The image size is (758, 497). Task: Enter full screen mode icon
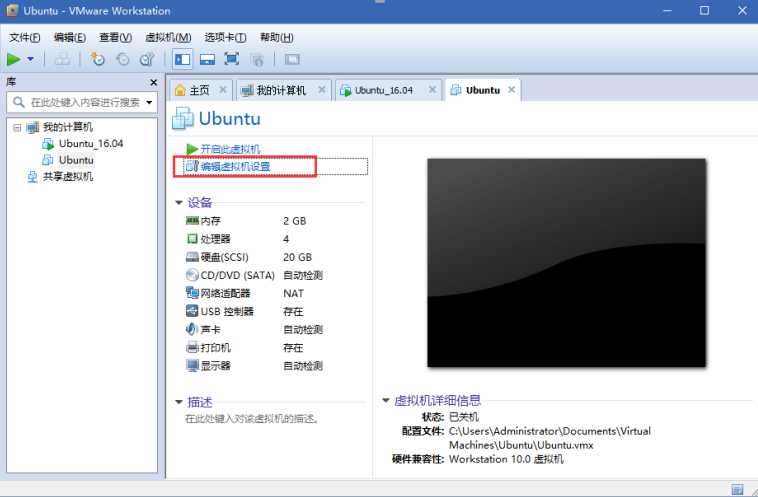(232, 59)
